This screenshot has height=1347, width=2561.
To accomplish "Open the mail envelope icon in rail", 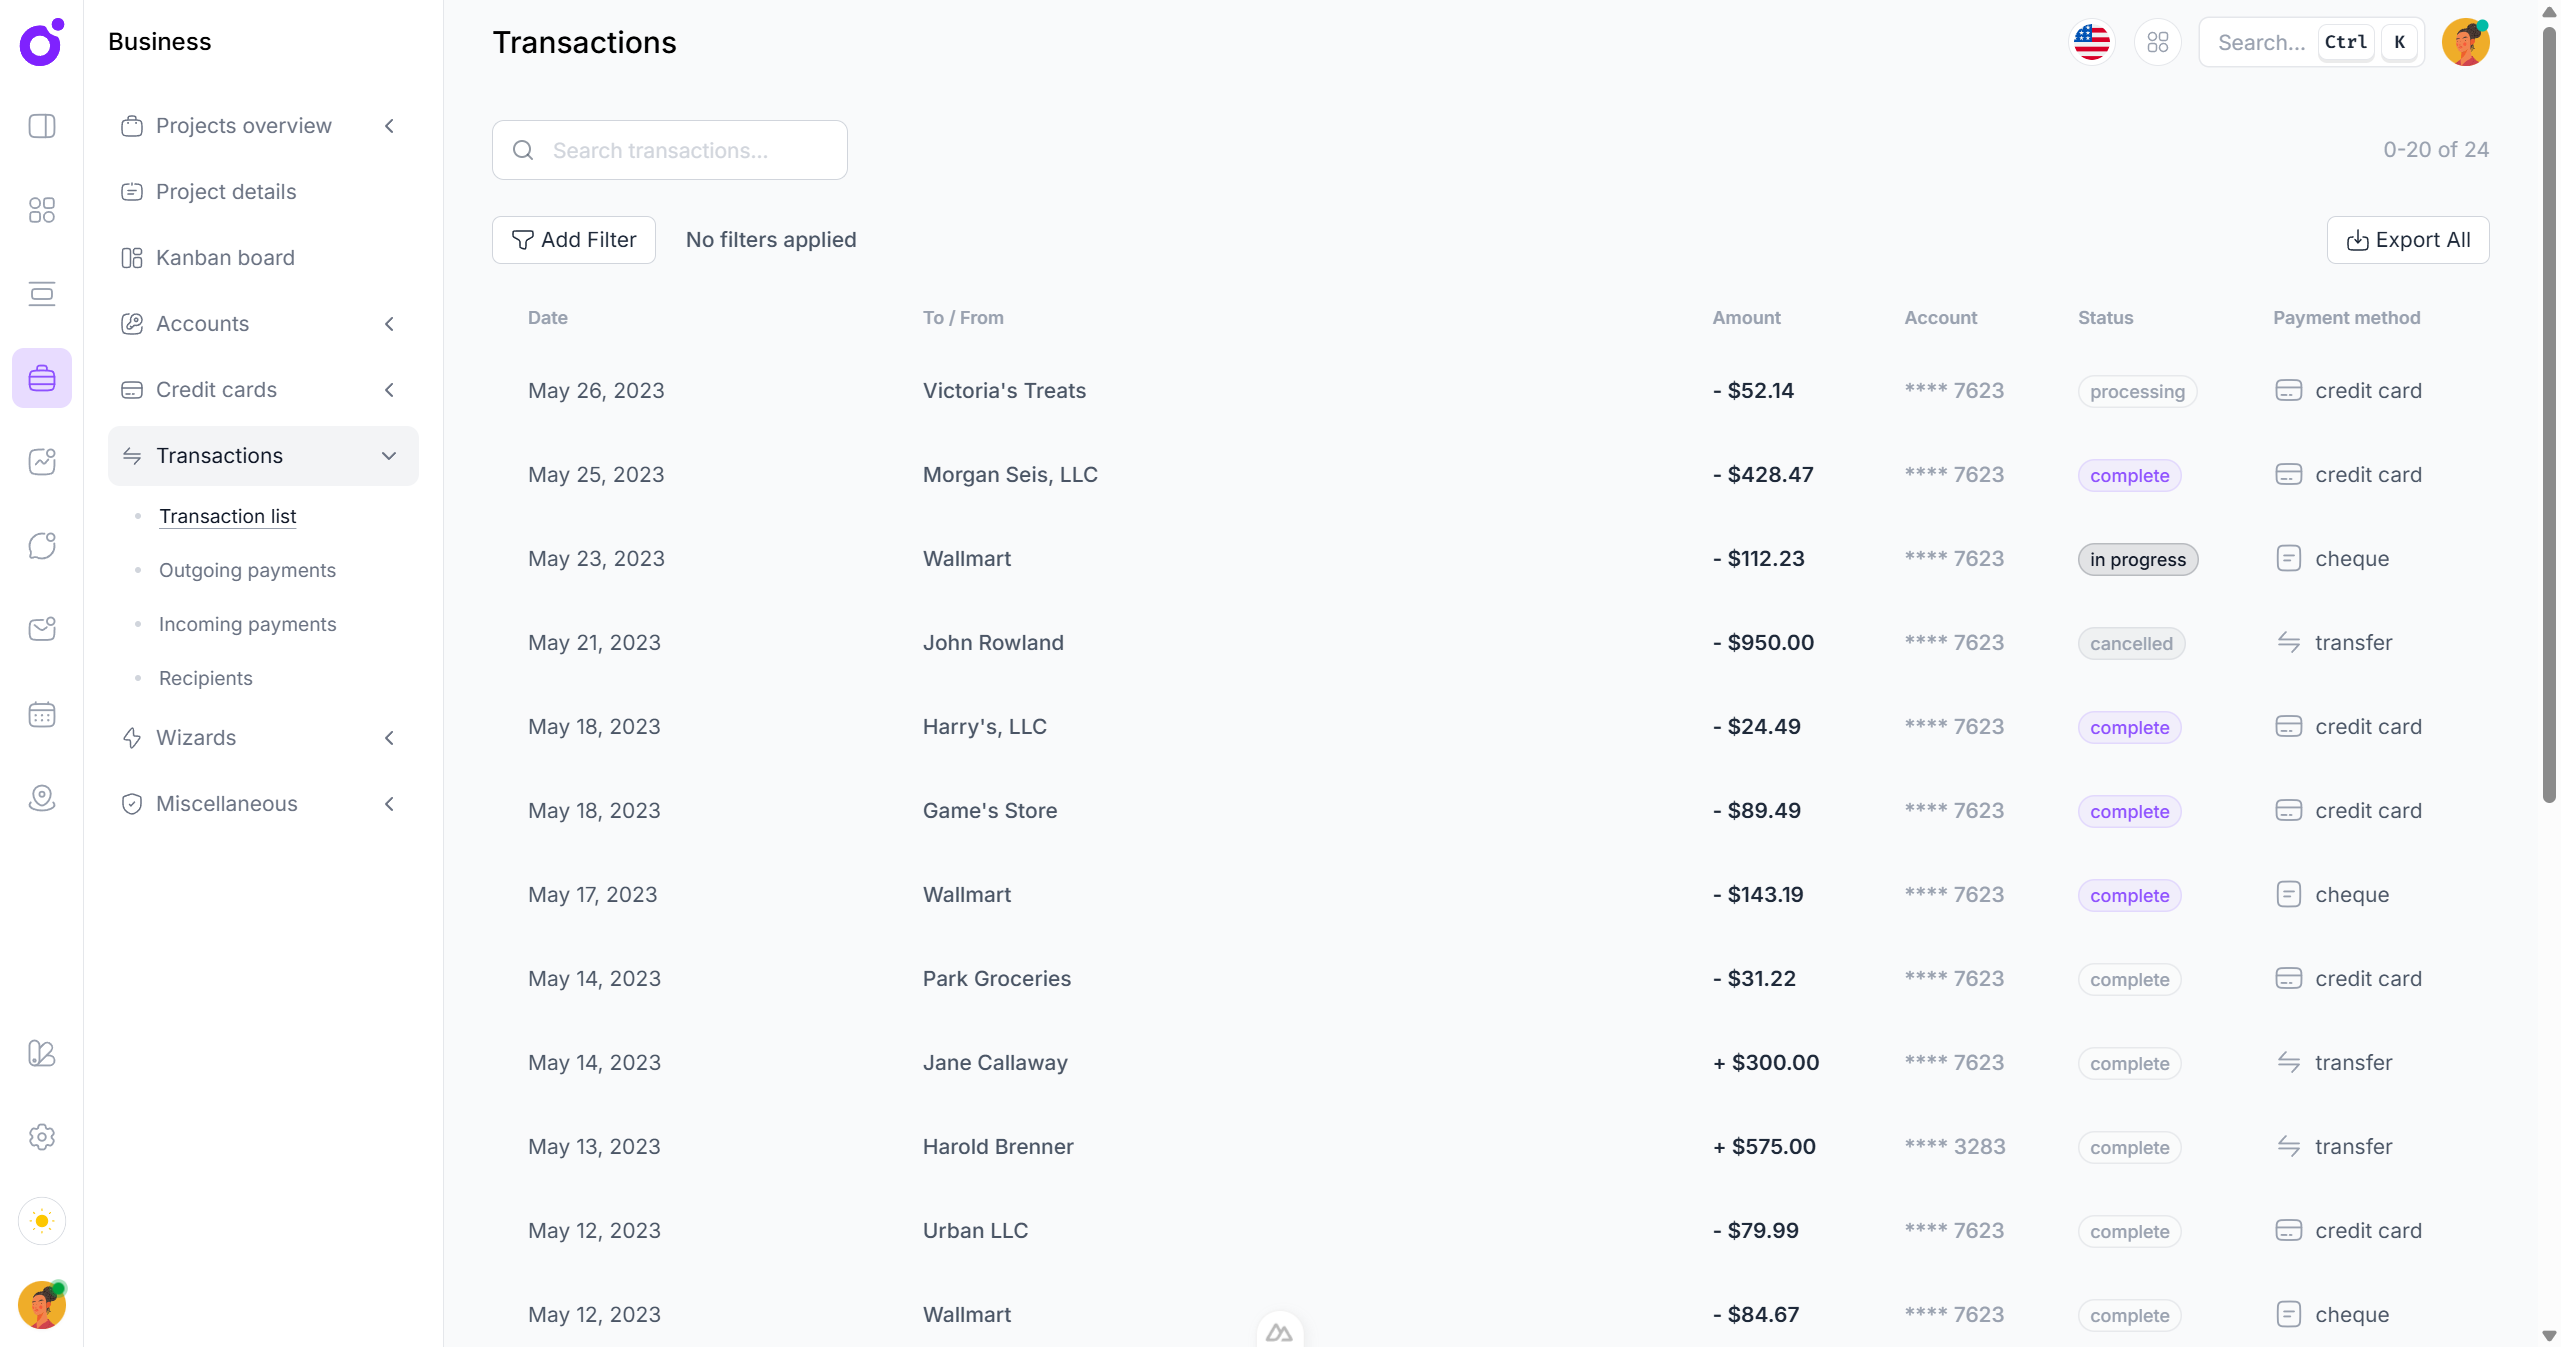I will 41,629.
